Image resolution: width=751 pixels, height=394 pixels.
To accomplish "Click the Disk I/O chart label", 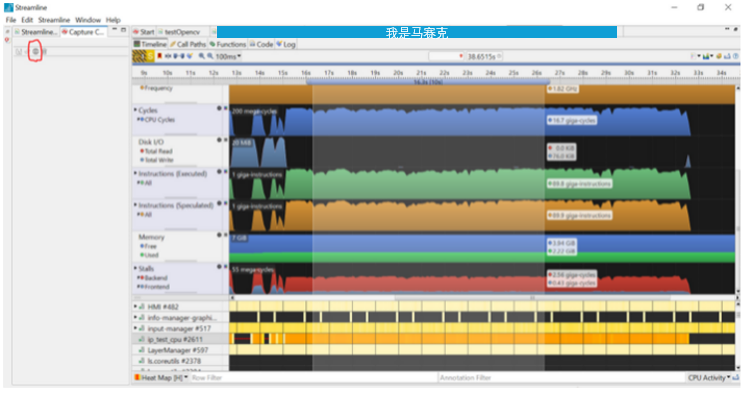I will coord(151,142).
